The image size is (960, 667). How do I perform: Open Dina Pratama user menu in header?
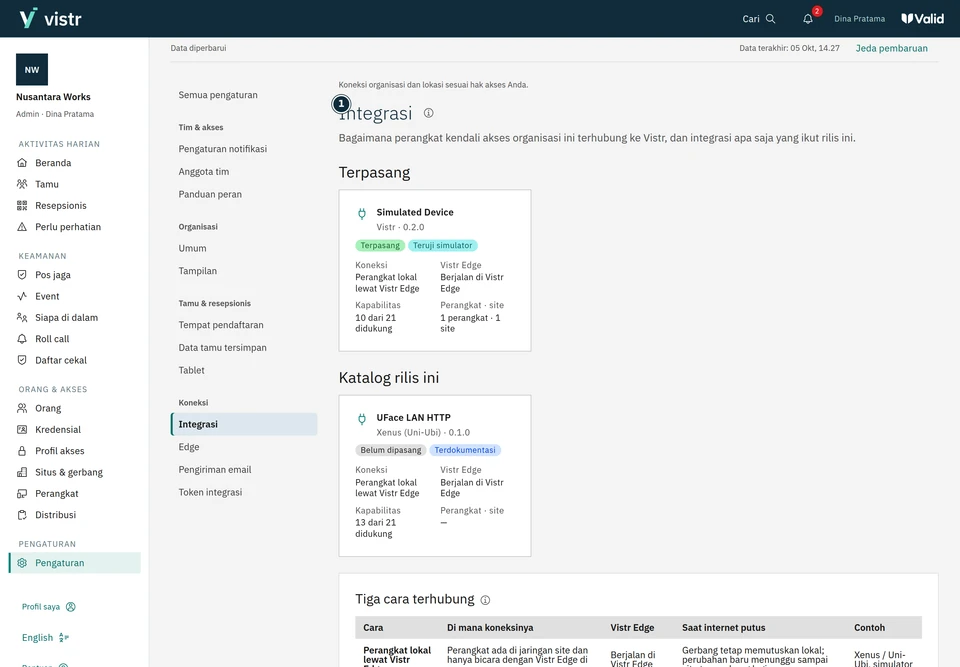pos(860,19)
